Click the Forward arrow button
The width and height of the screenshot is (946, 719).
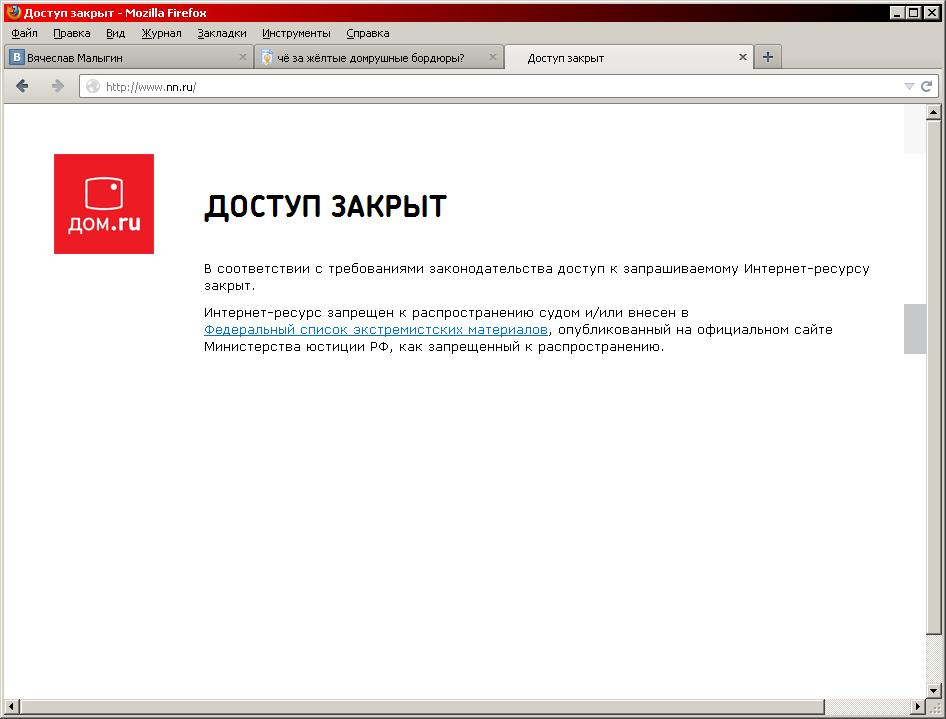[x=57, y=86]
